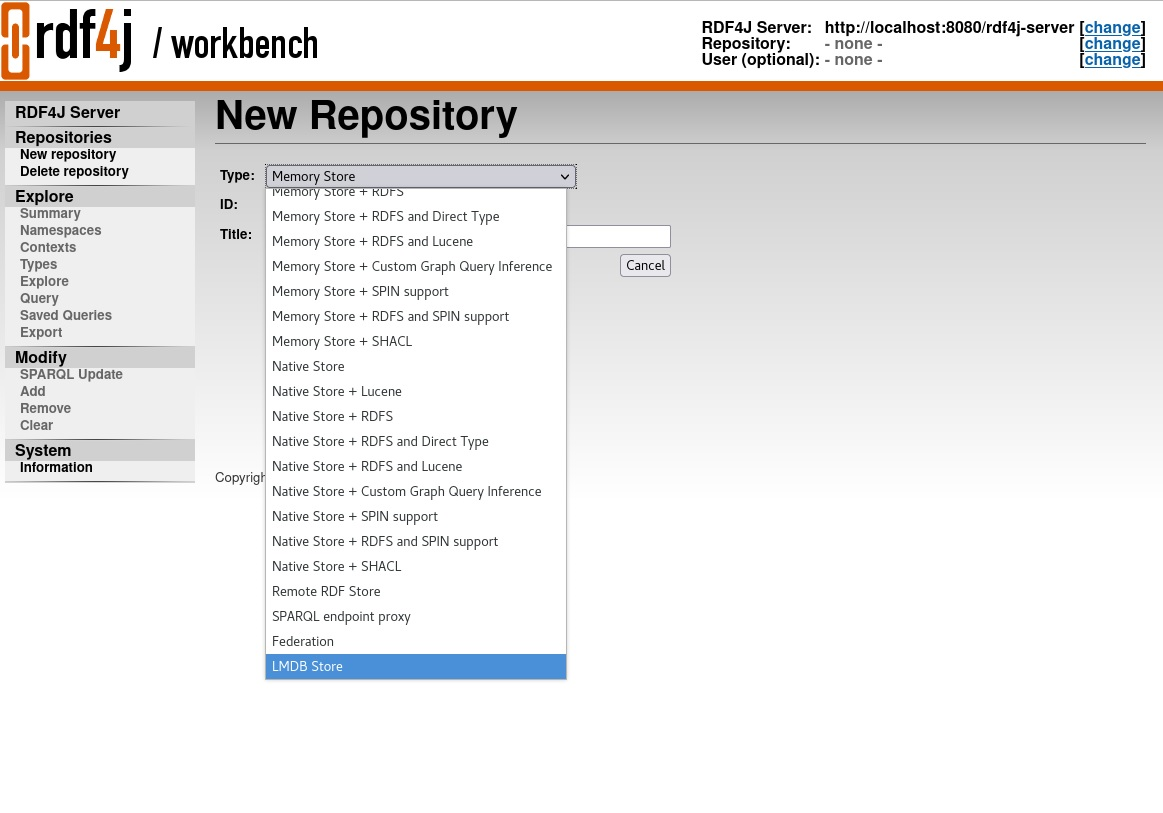Select Native Store + RDFS and Lucene
This screenshot has height=813, width=1163.
[415, 467]
